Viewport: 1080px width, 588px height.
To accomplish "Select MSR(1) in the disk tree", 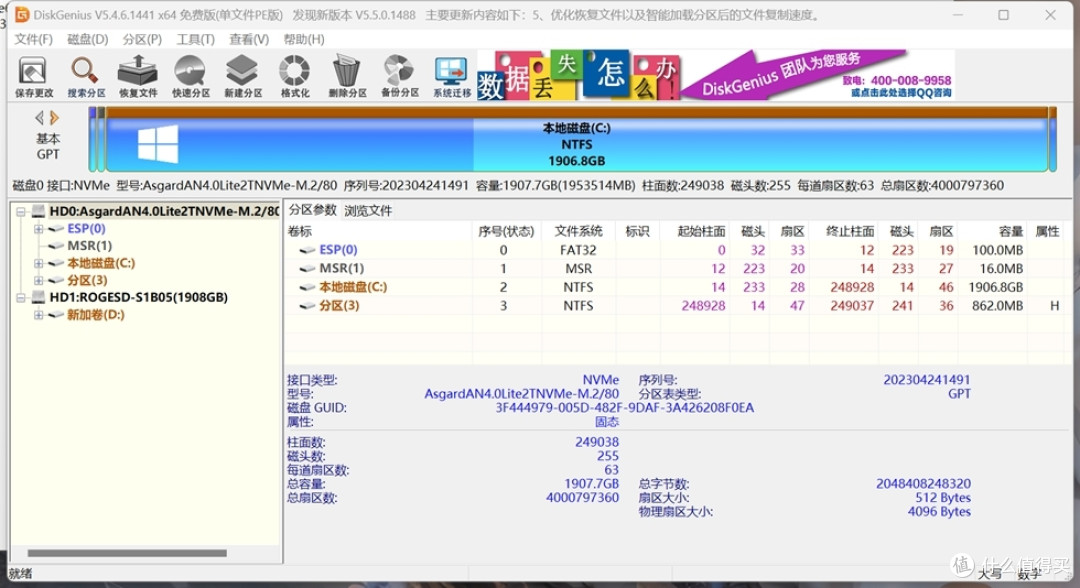I will 90,246.
